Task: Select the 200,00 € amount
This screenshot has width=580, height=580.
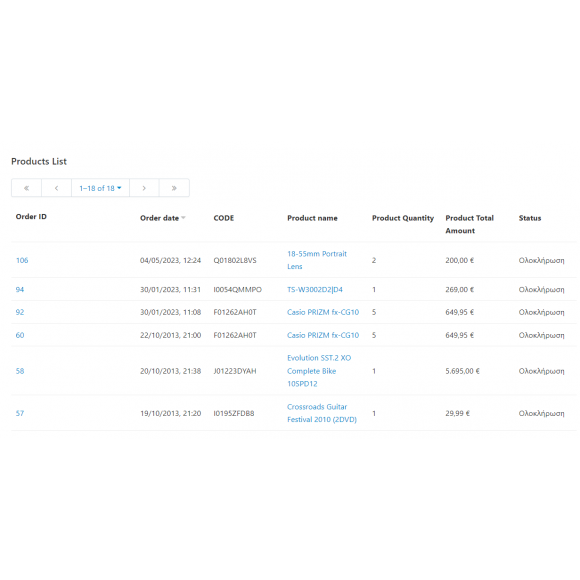Action: point(459,260)
